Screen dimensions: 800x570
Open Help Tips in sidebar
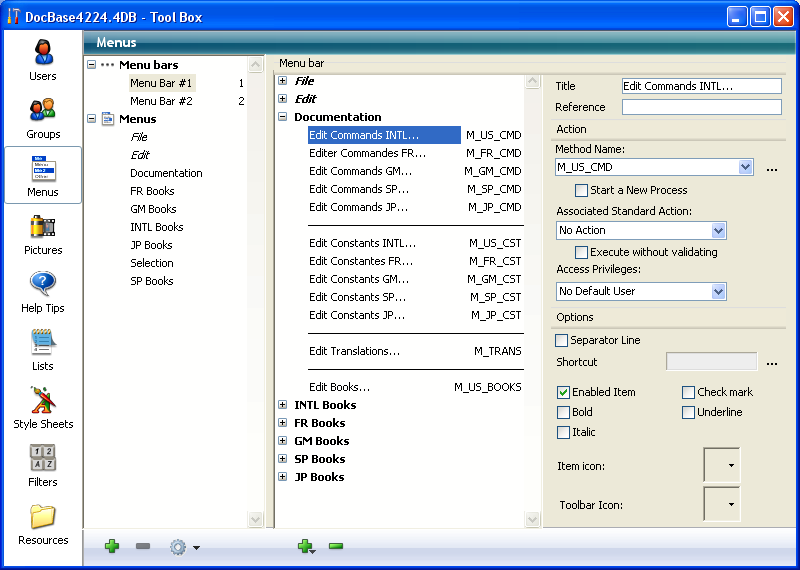click(x=43, y=292)
